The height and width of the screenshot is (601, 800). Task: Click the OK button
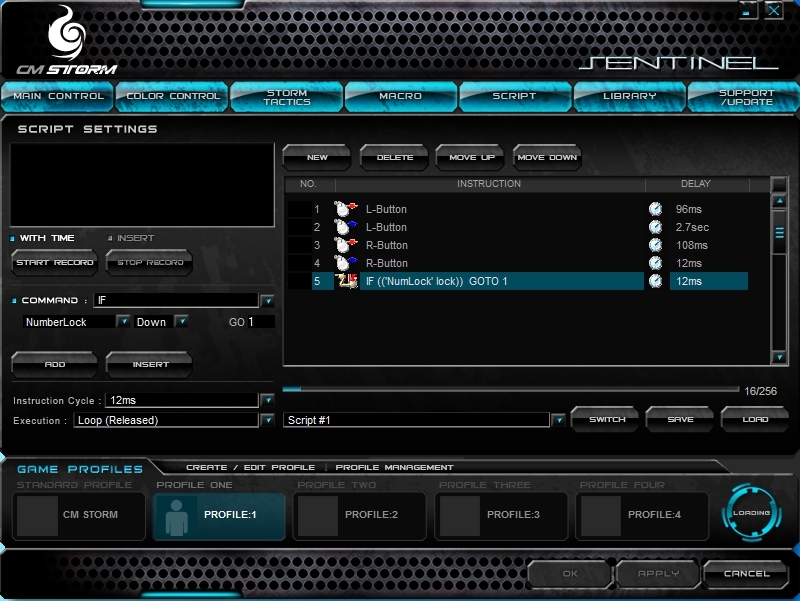[x=570, y=574]
